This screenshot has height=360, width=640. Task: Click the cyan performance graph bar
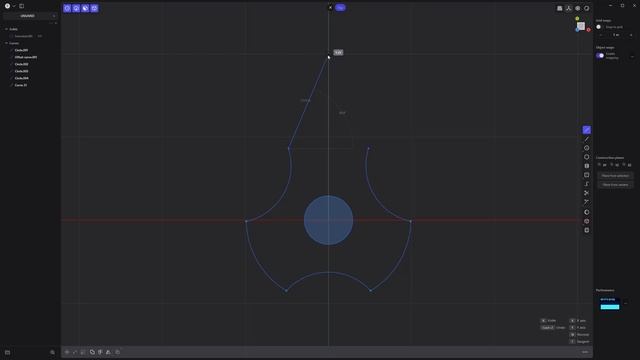[610, 307]
